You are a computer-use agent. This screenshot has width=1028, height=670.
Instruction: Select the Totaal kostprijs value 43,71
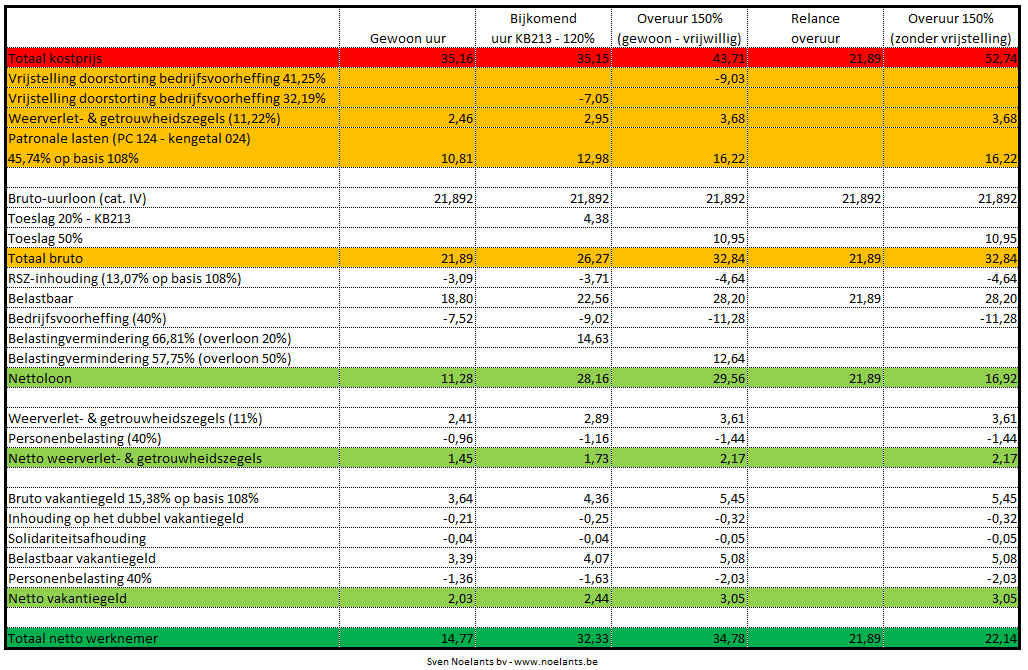tap(727, 59)
